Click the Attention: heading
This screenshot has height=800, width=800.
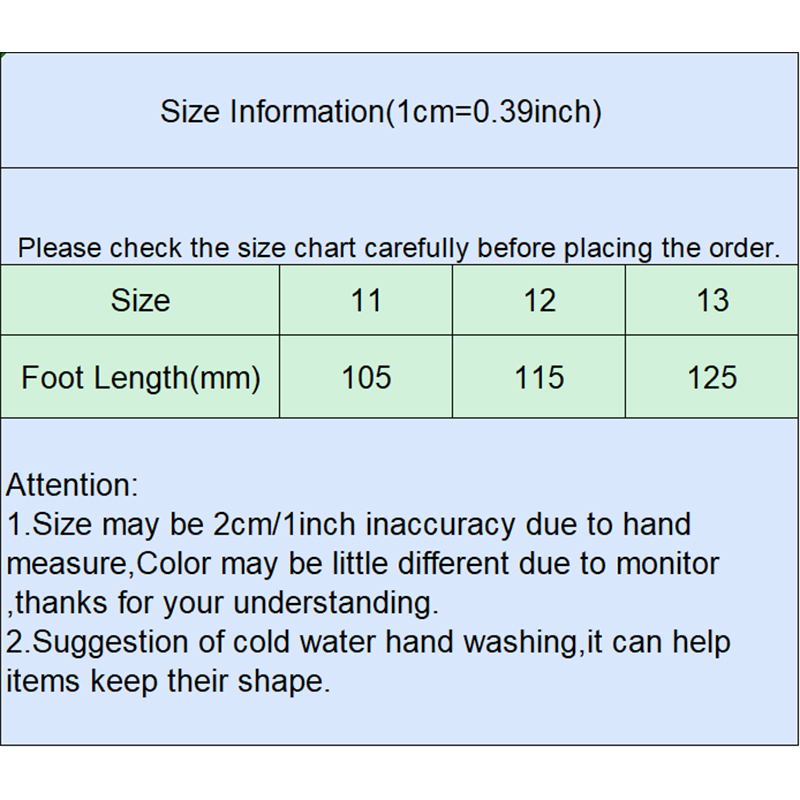point(72,486)
